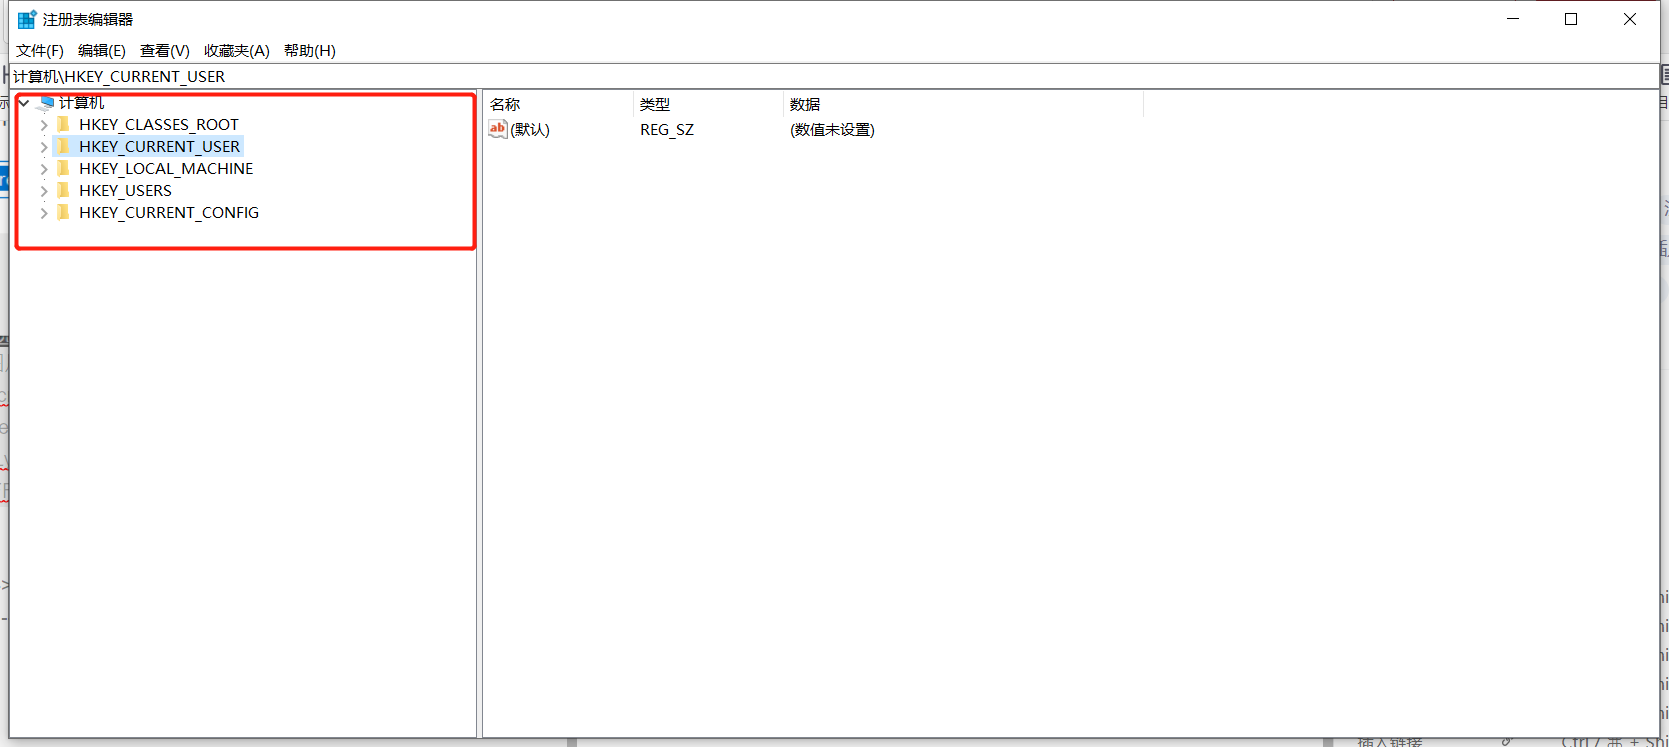Close the Registry Editor window

pos(1630,19)
